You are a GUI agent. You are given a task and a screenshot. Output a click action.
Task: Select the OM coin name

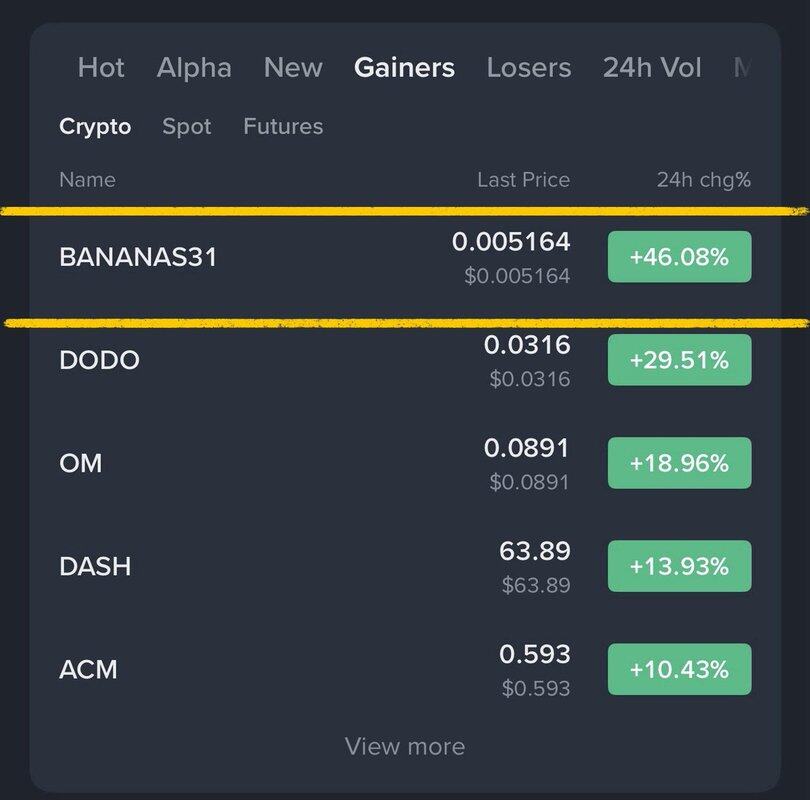coord(81,464)
